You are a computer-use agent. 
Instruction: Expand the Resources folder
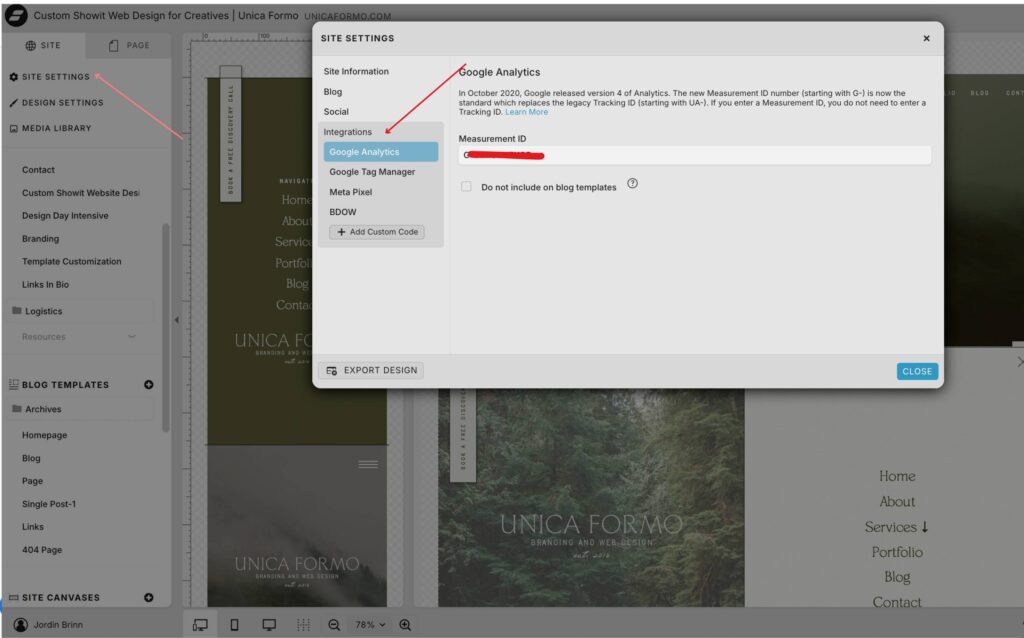tap(132, 337)
